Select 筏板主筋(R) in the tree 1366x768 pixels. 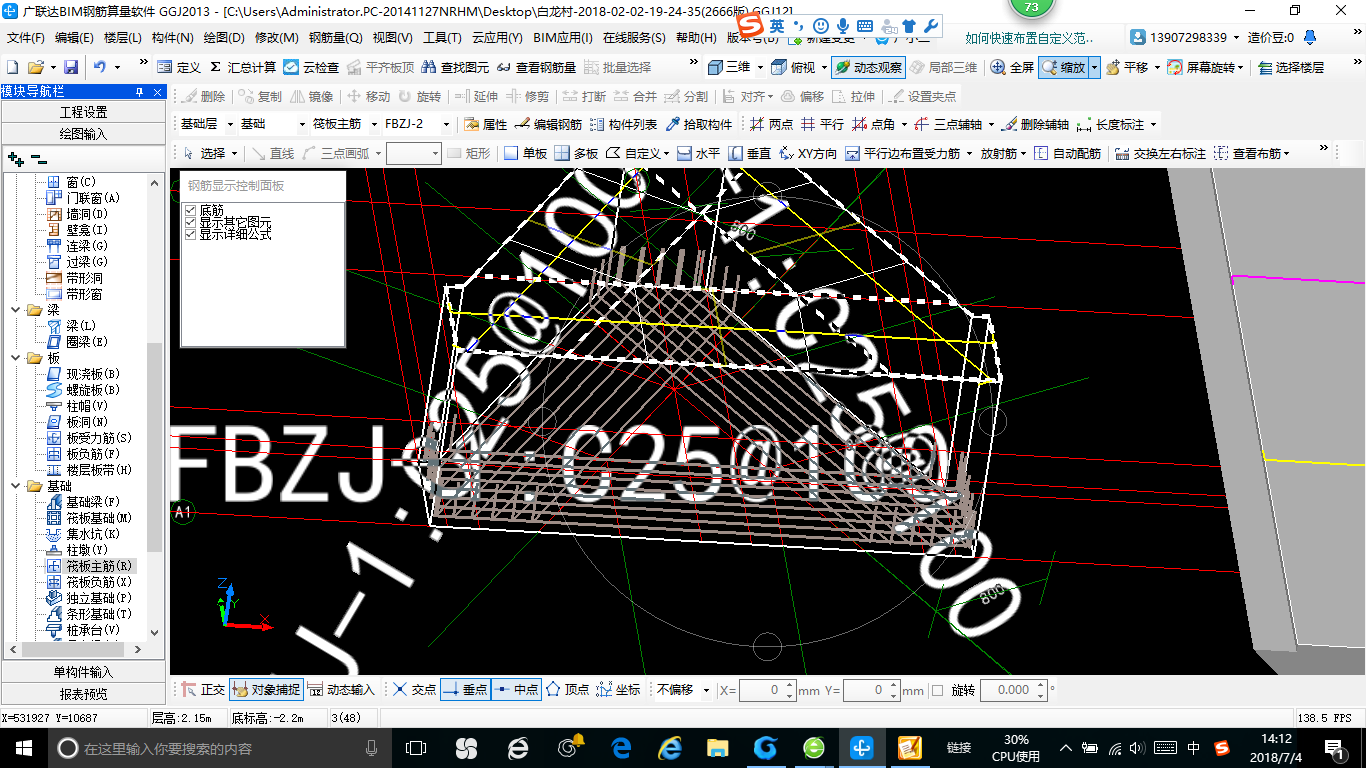(100, 566)
